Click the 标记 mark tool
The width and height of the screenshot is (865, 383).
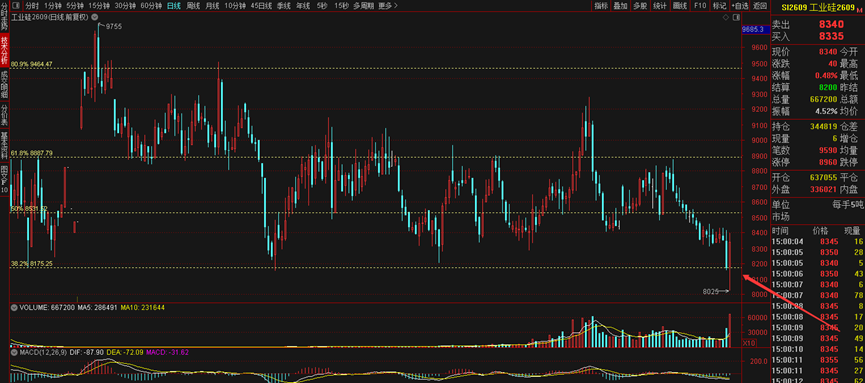719,6
